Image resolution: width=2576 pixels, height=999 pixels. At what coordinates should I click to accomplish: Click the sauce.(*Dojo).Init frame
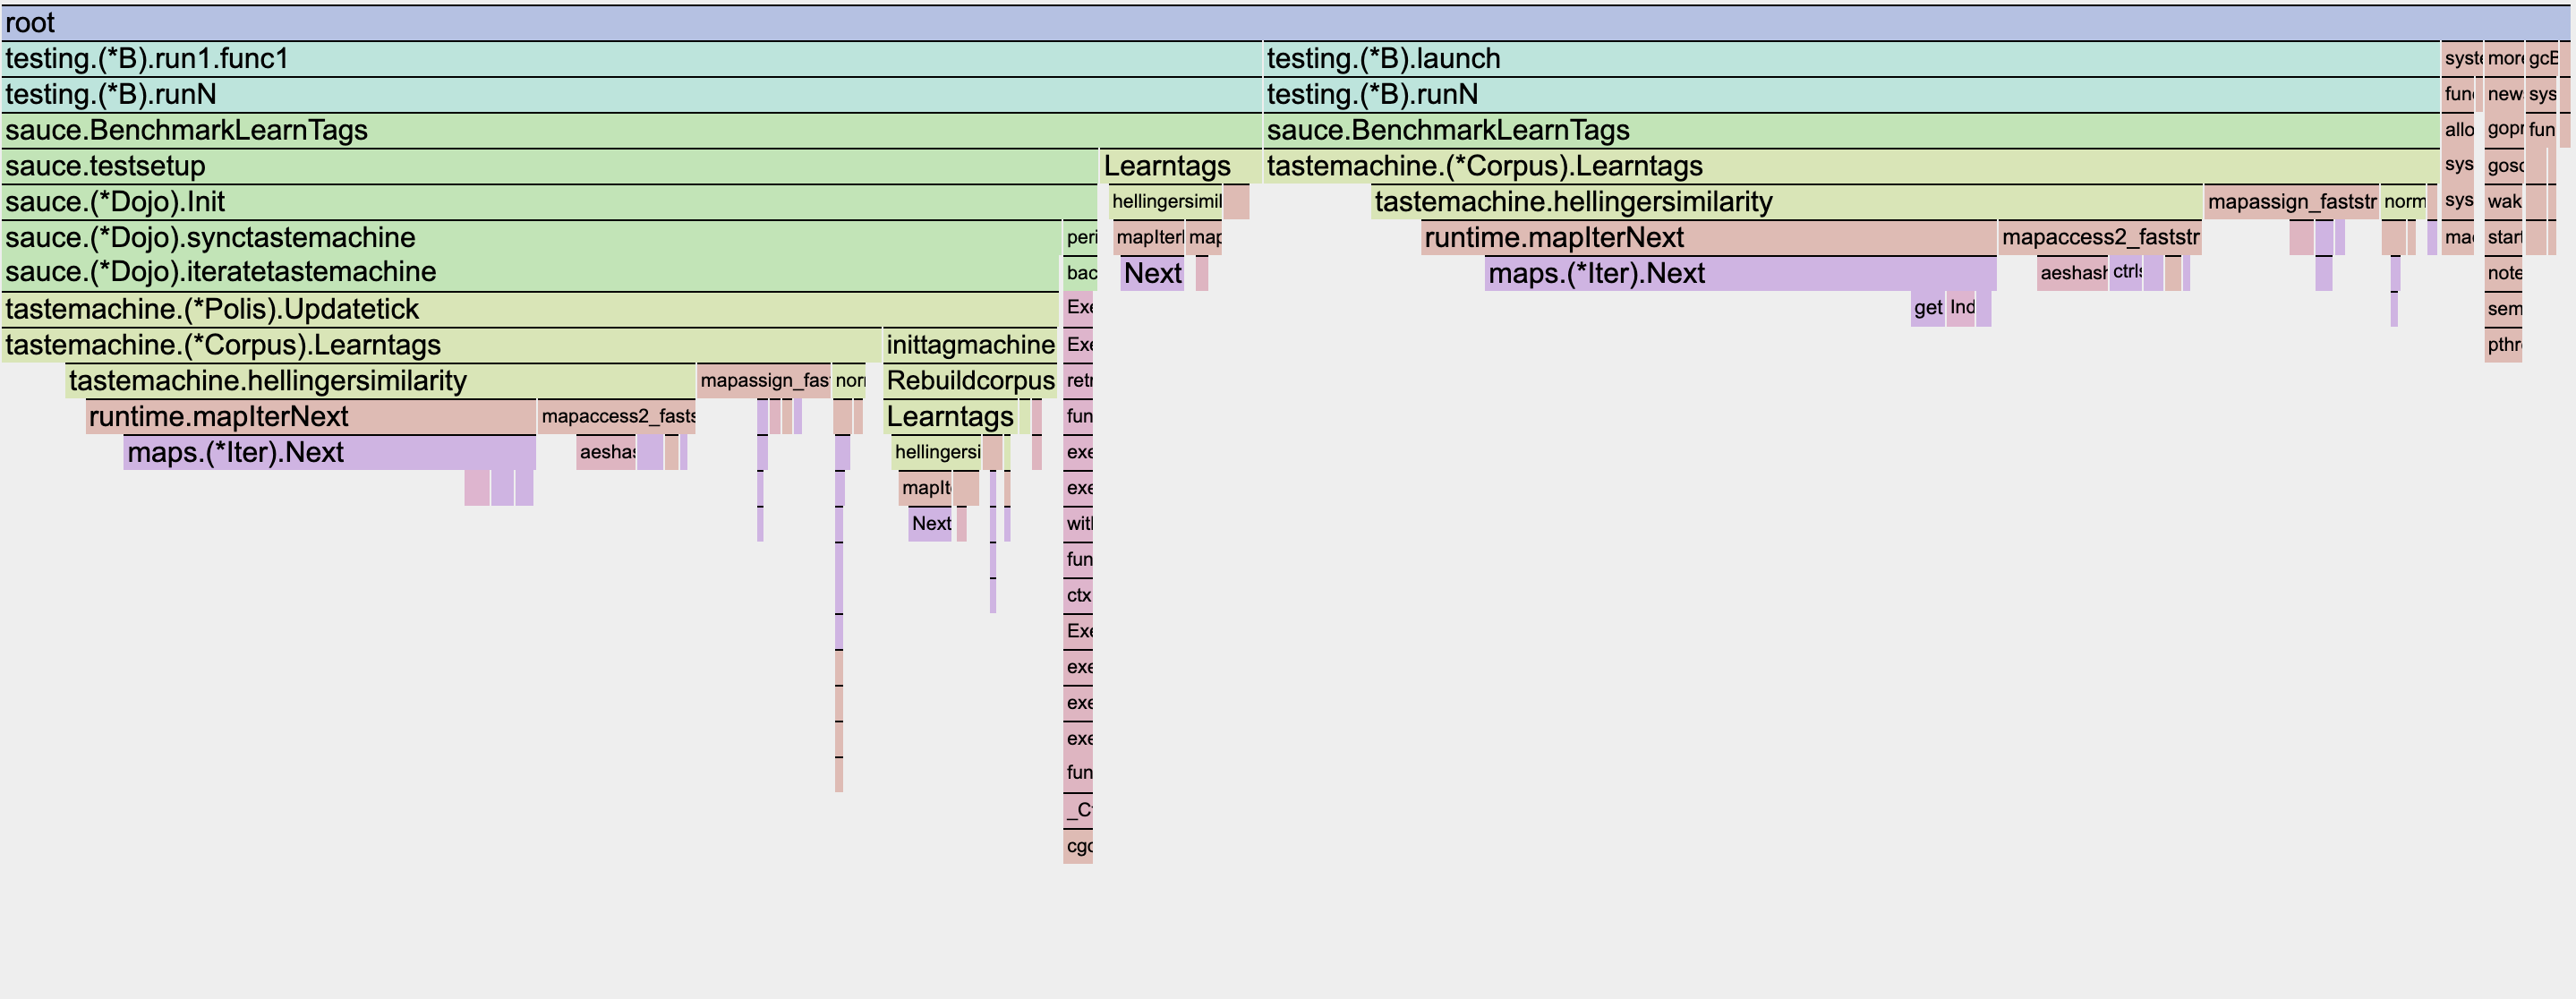click(x=548, y=202)
